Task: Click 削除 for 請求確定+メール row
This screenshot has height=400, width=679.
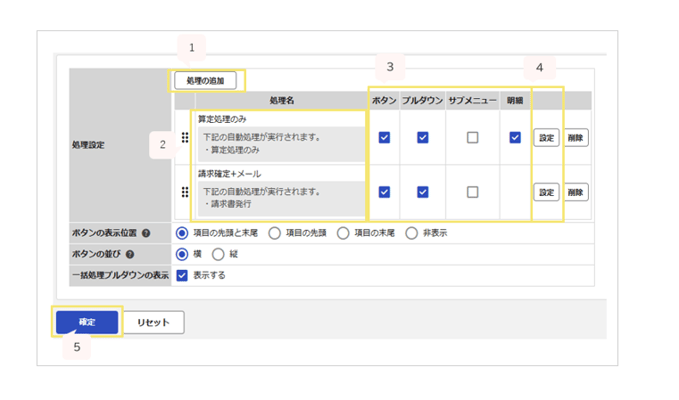Action: [x=576, y=192]
